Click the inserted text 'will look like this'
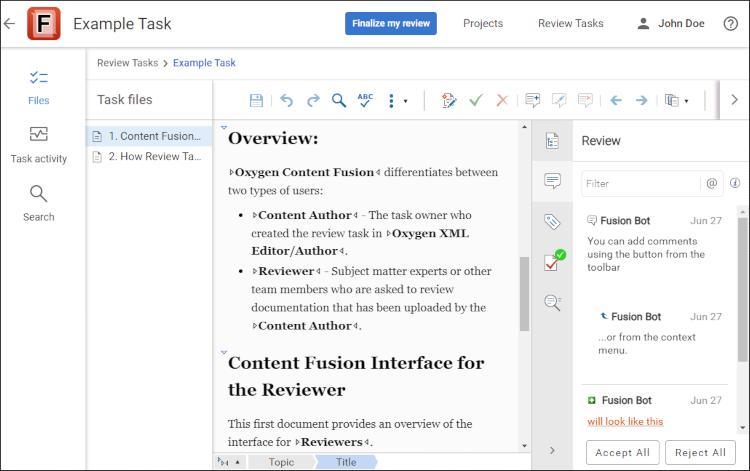The height and width of the screenshot is (471, 750). [625, 421]
